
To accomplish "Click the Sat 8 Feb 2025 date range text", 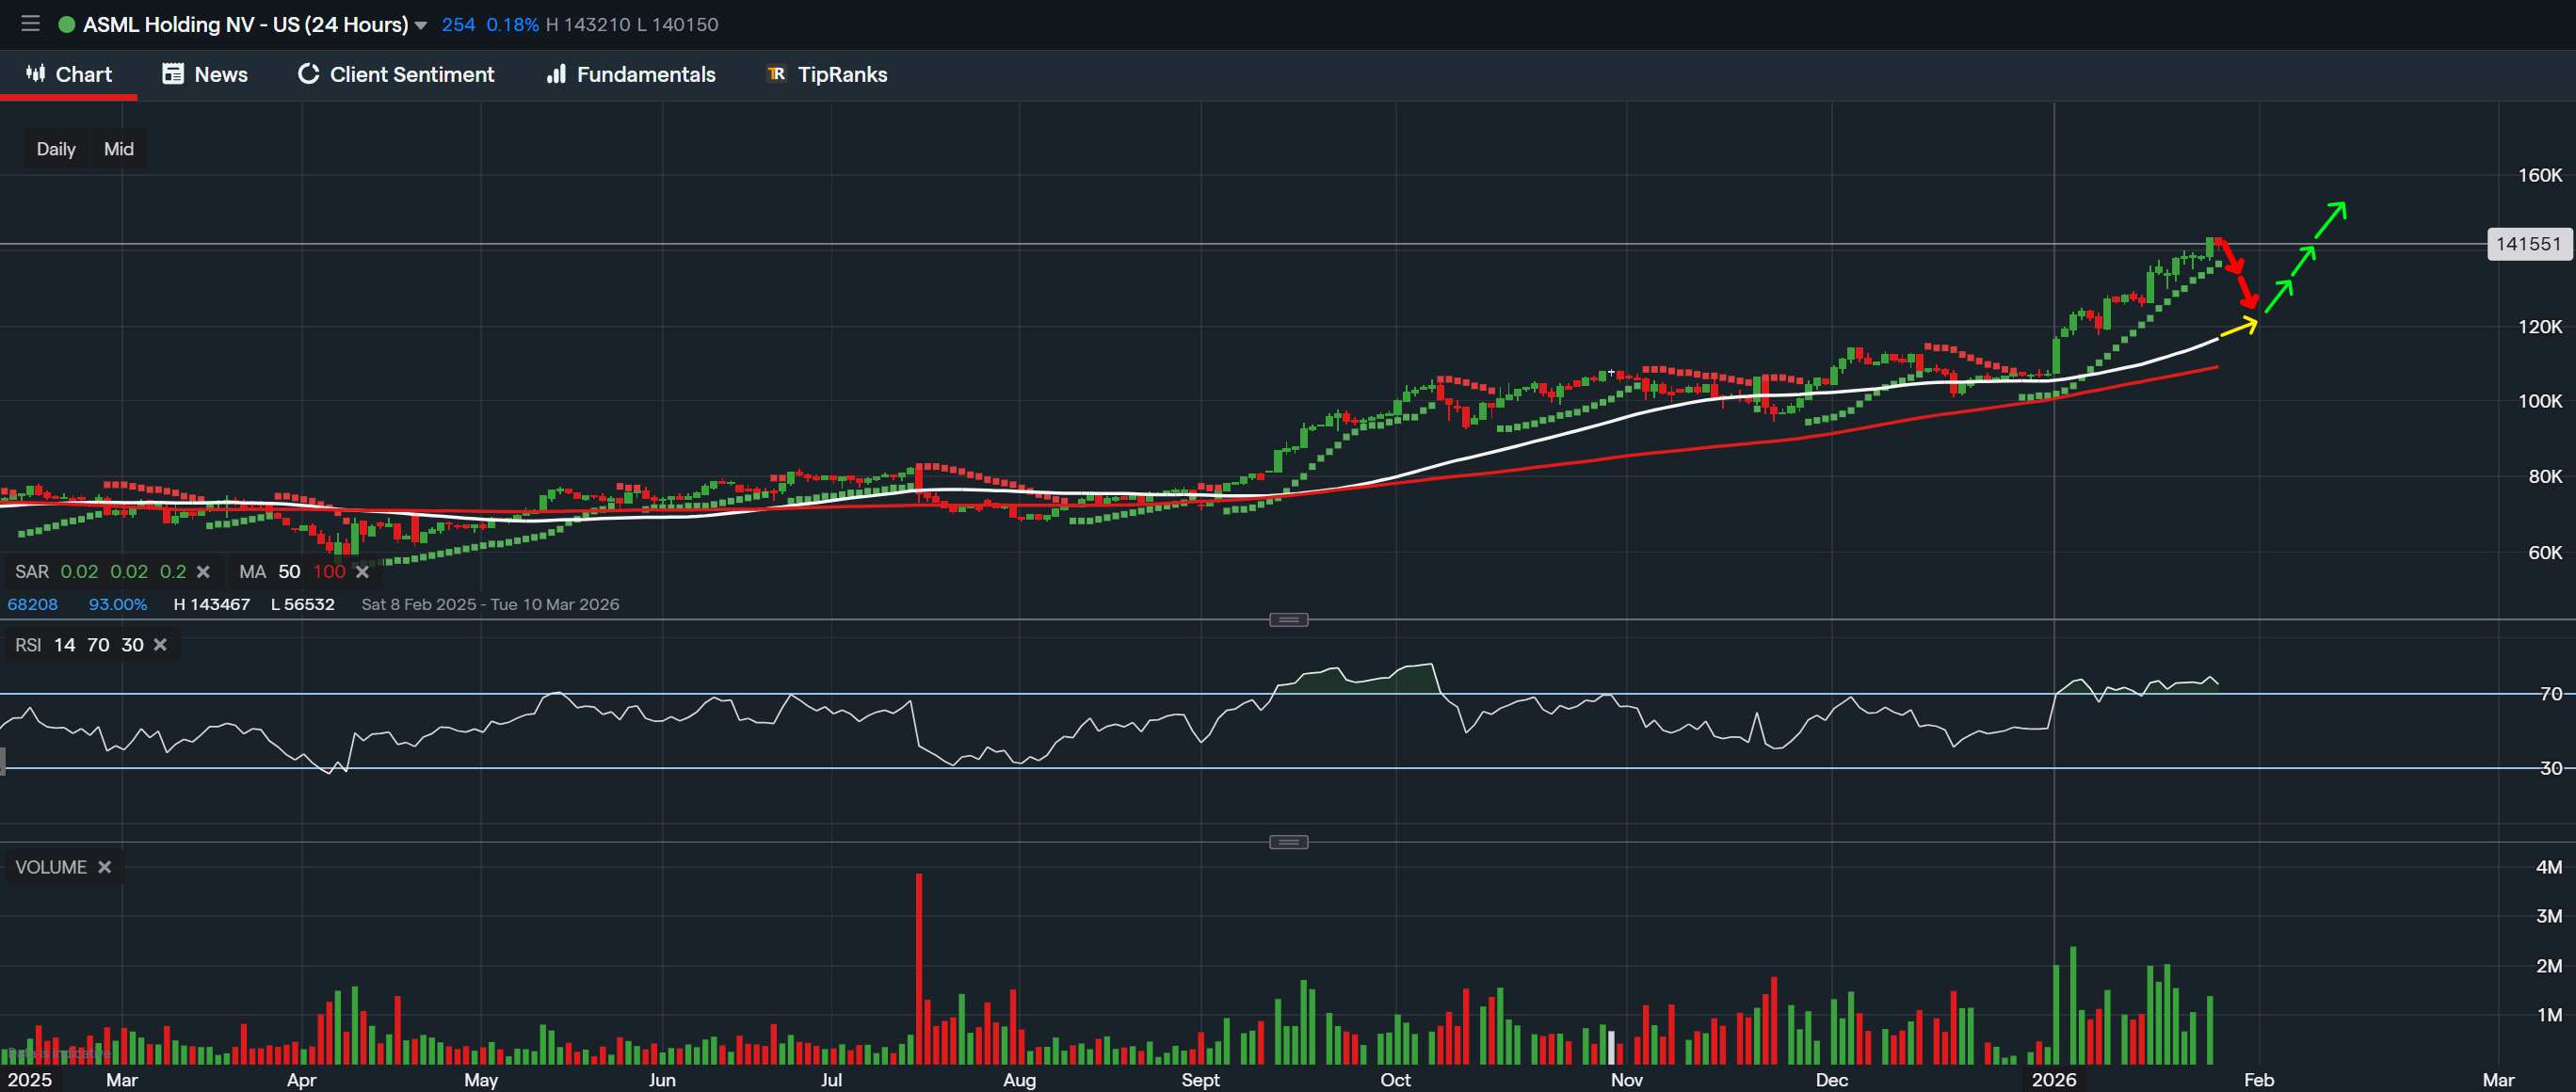I will [490, 604].
